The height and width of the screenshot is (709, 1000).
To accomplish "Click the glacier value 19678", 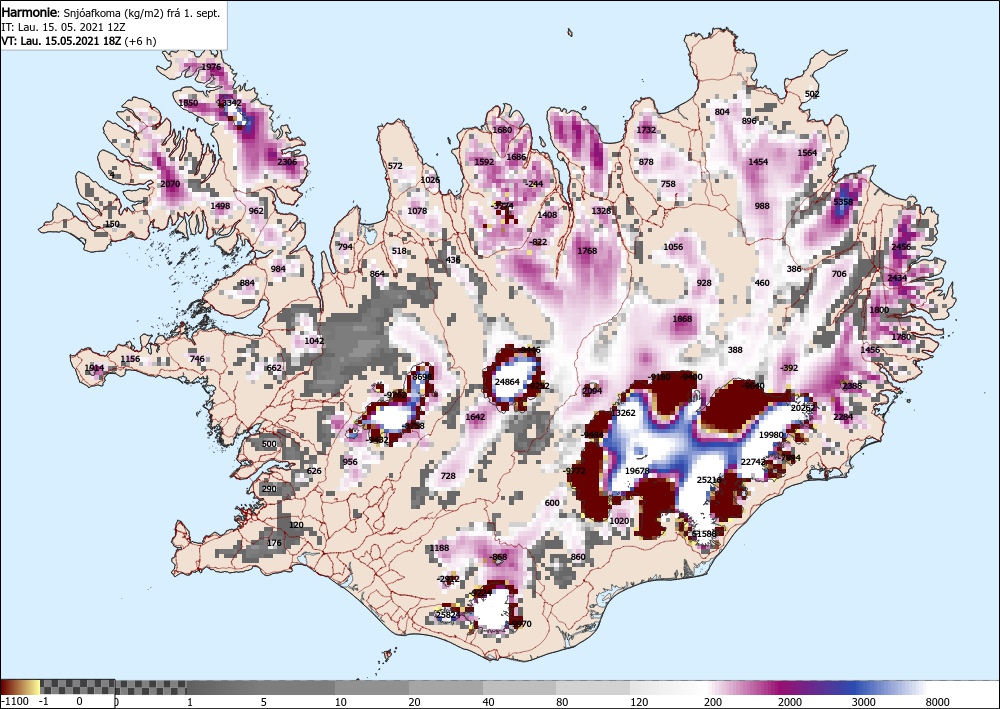I will tap(637, 471).
